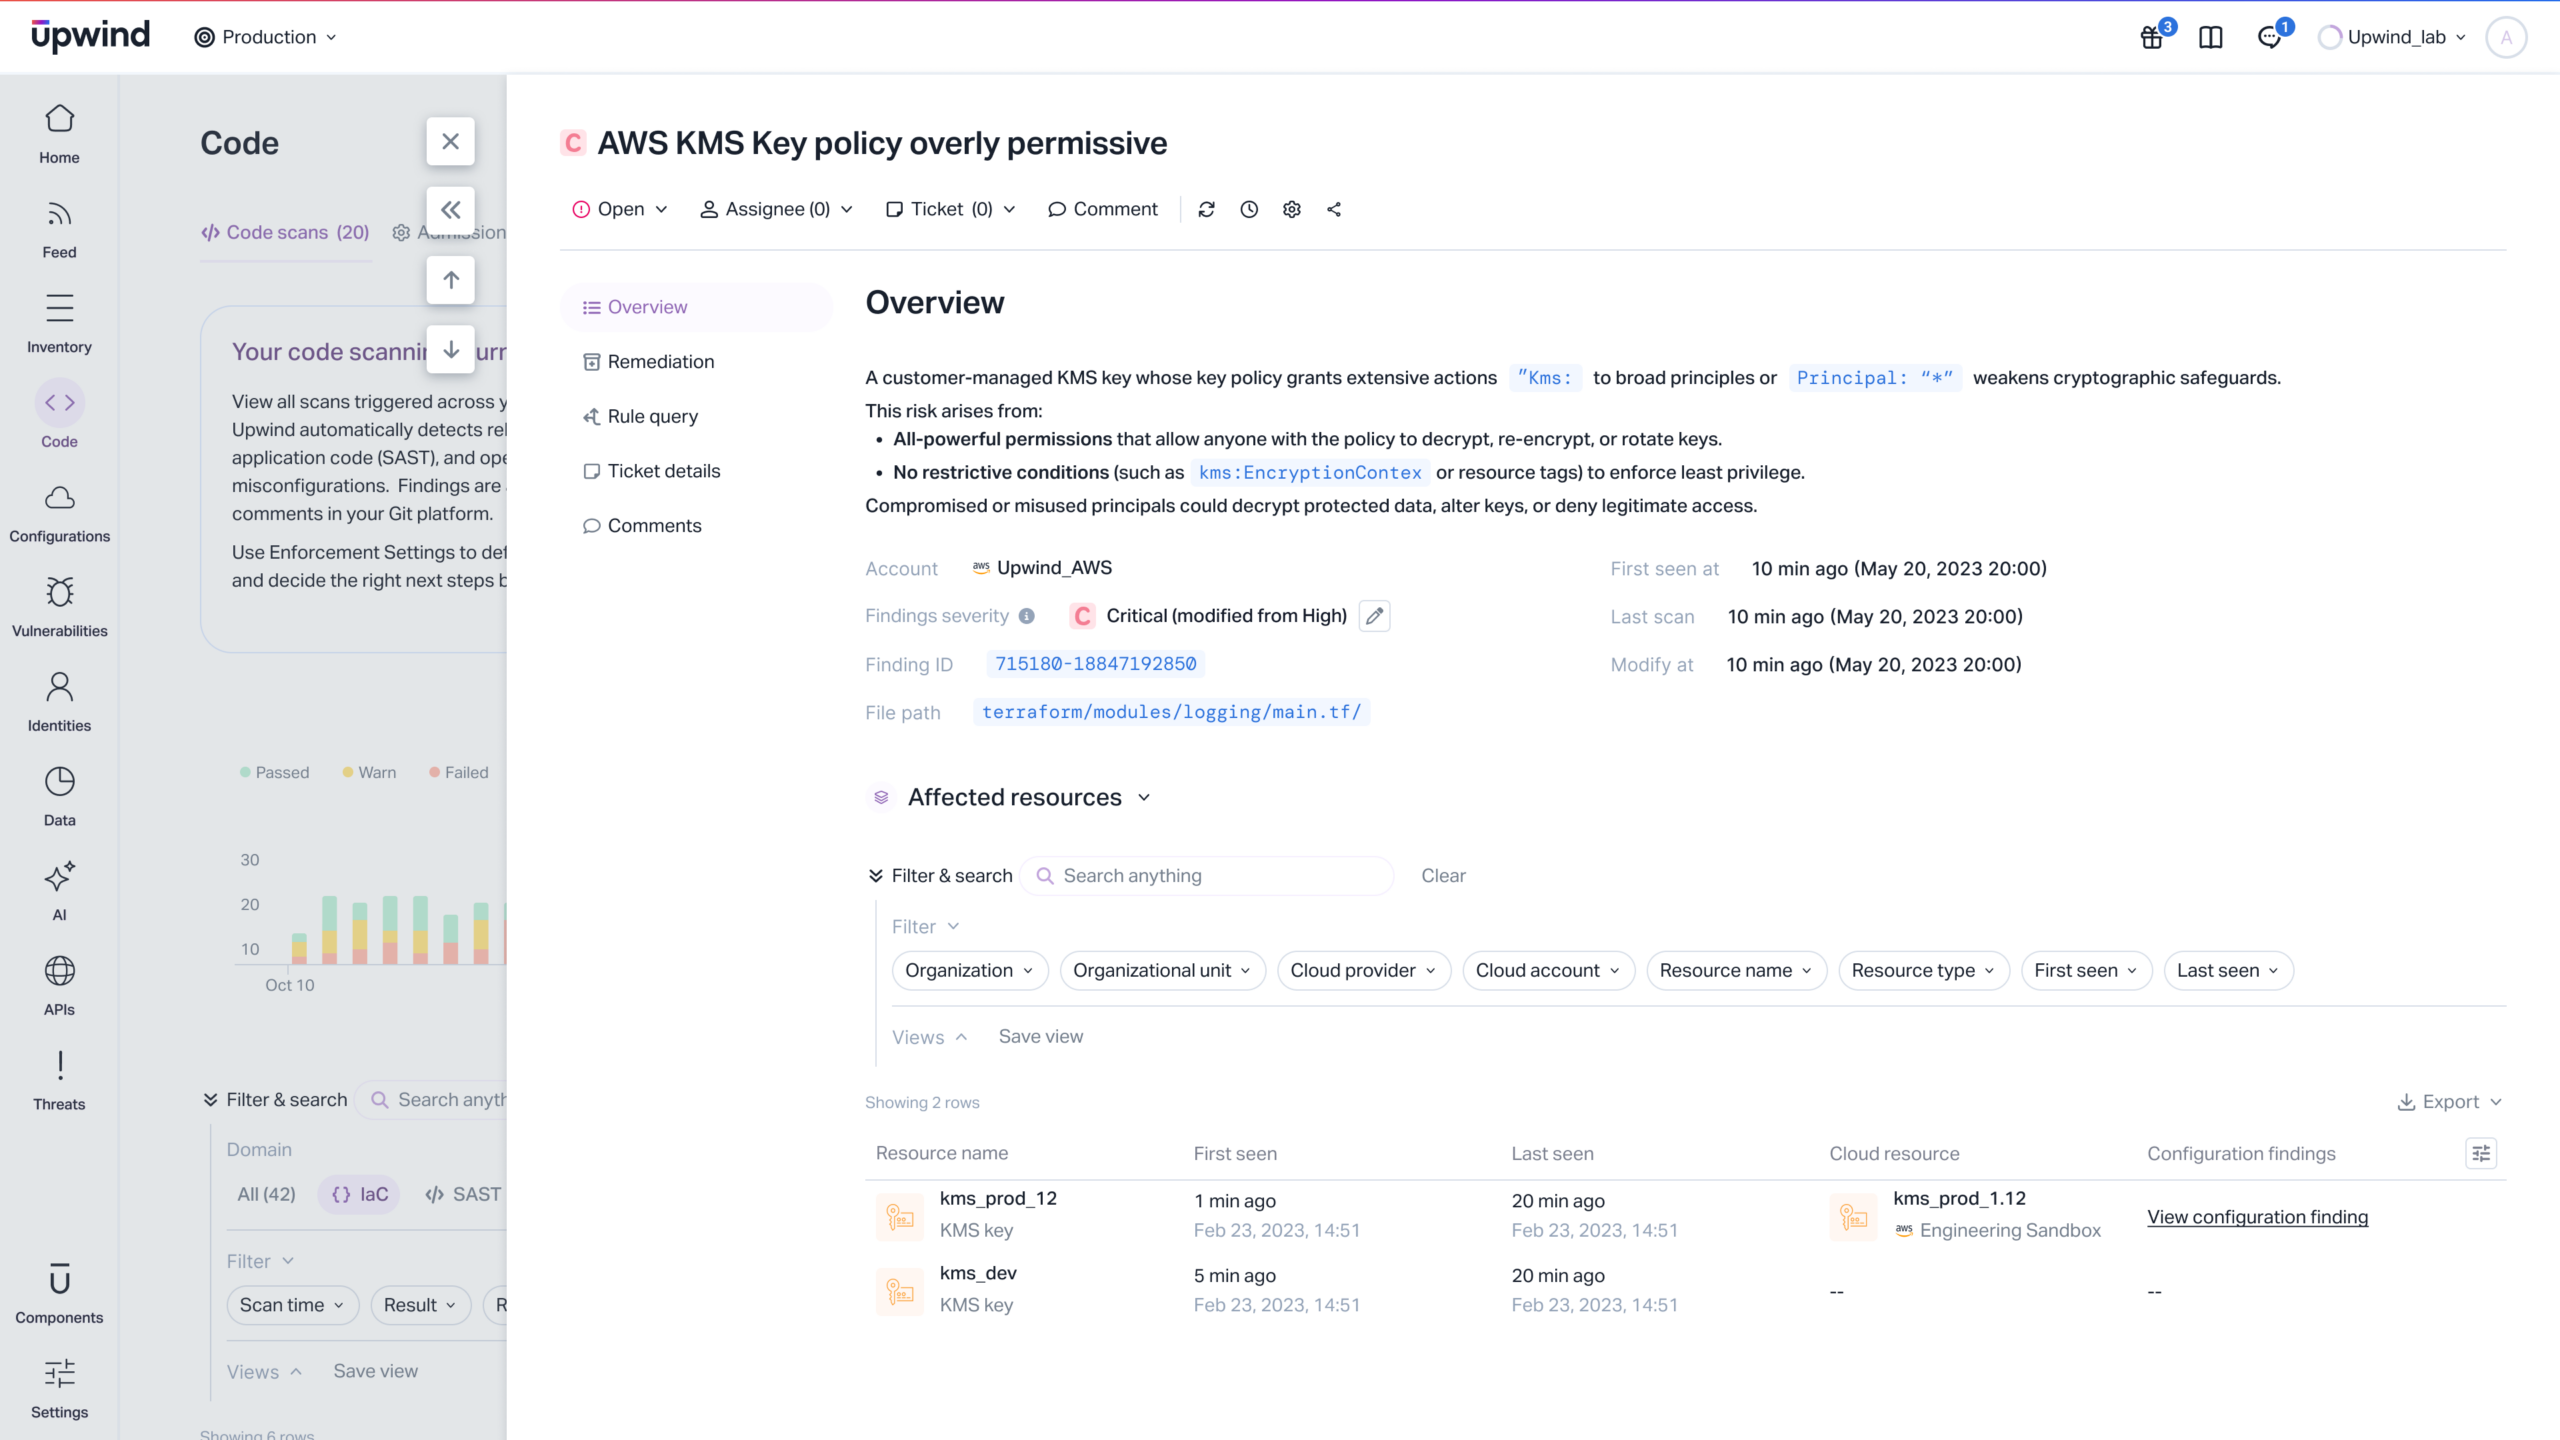Image resolution: width=2560 pixels, height=1440 pixels.
Task: Expand the Resource type filter dropdown
Action: (1922, 970)
